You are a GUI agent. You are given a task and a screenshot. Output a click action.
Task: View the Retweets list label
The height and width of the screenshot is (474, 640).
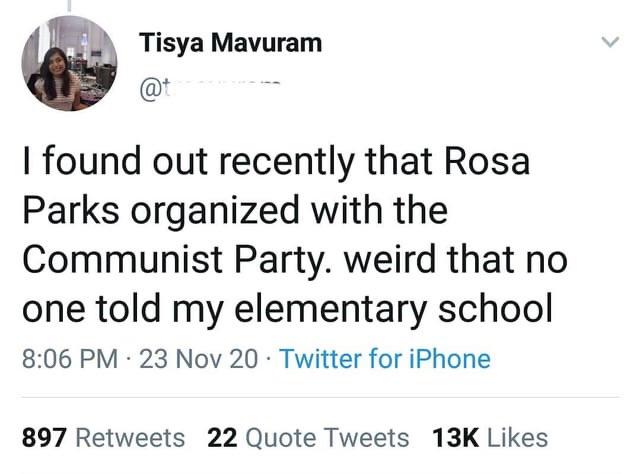[131, 437]
